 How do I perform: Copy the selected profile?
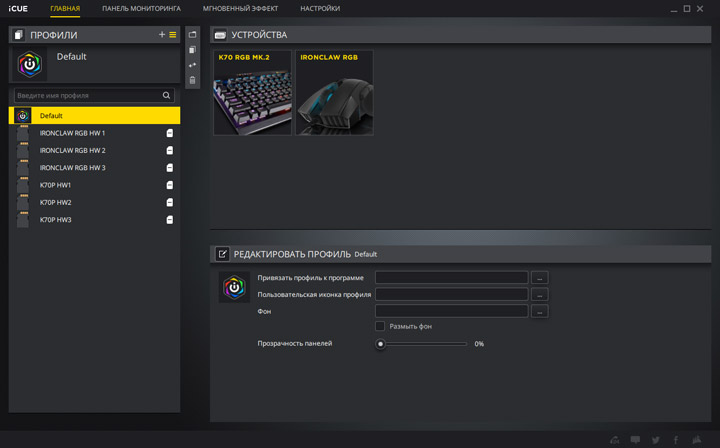click(192, 50)
